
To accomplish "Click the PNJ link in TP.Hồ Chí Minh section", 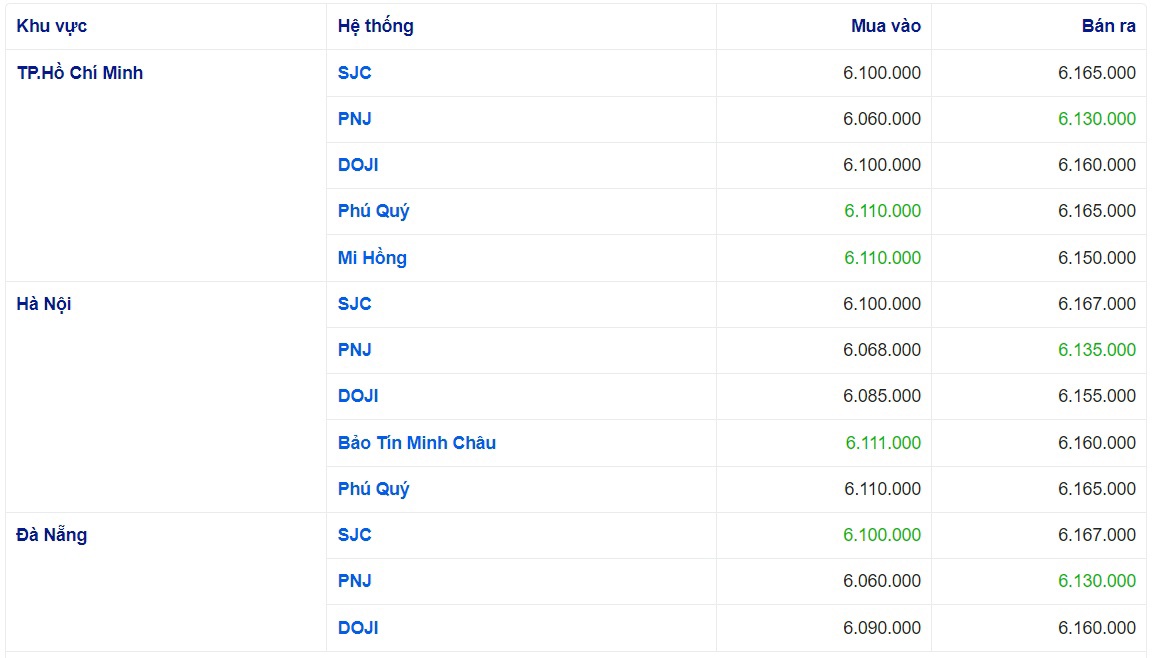I will click(354, 119).
